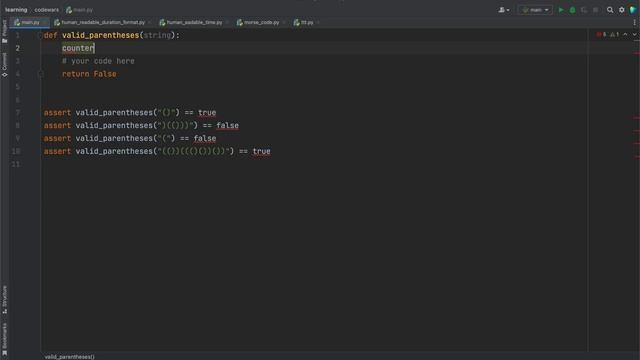
Task: Click line number 2 in gutter
Action: pyautogui.click(x=18, y=48)
